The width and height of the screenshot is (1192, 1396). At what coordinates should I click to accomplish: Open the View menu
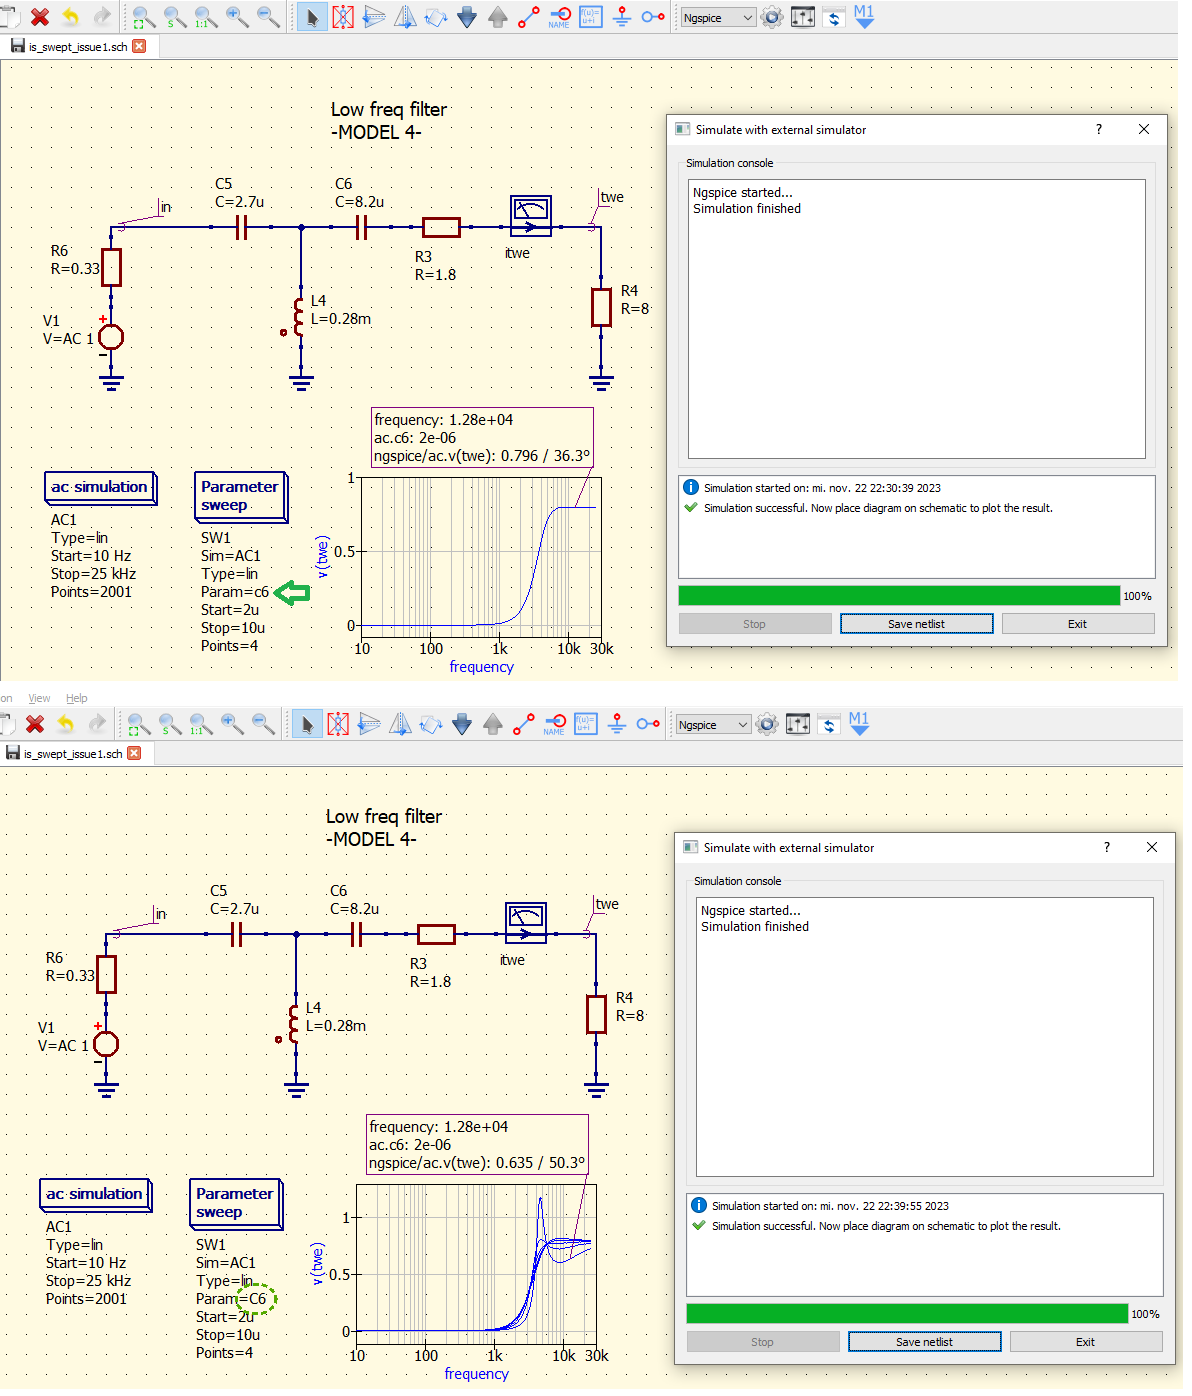[x=39, y=697]
